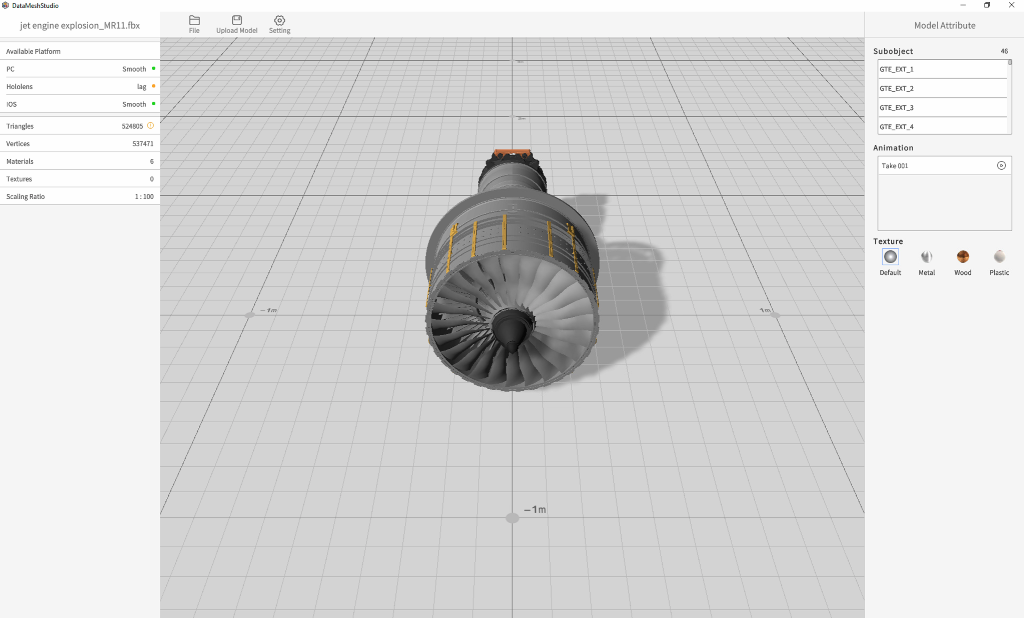Screen dimensions: 1024x618
Task: Play the Take 001 animation
Action: click(1001, 165)
